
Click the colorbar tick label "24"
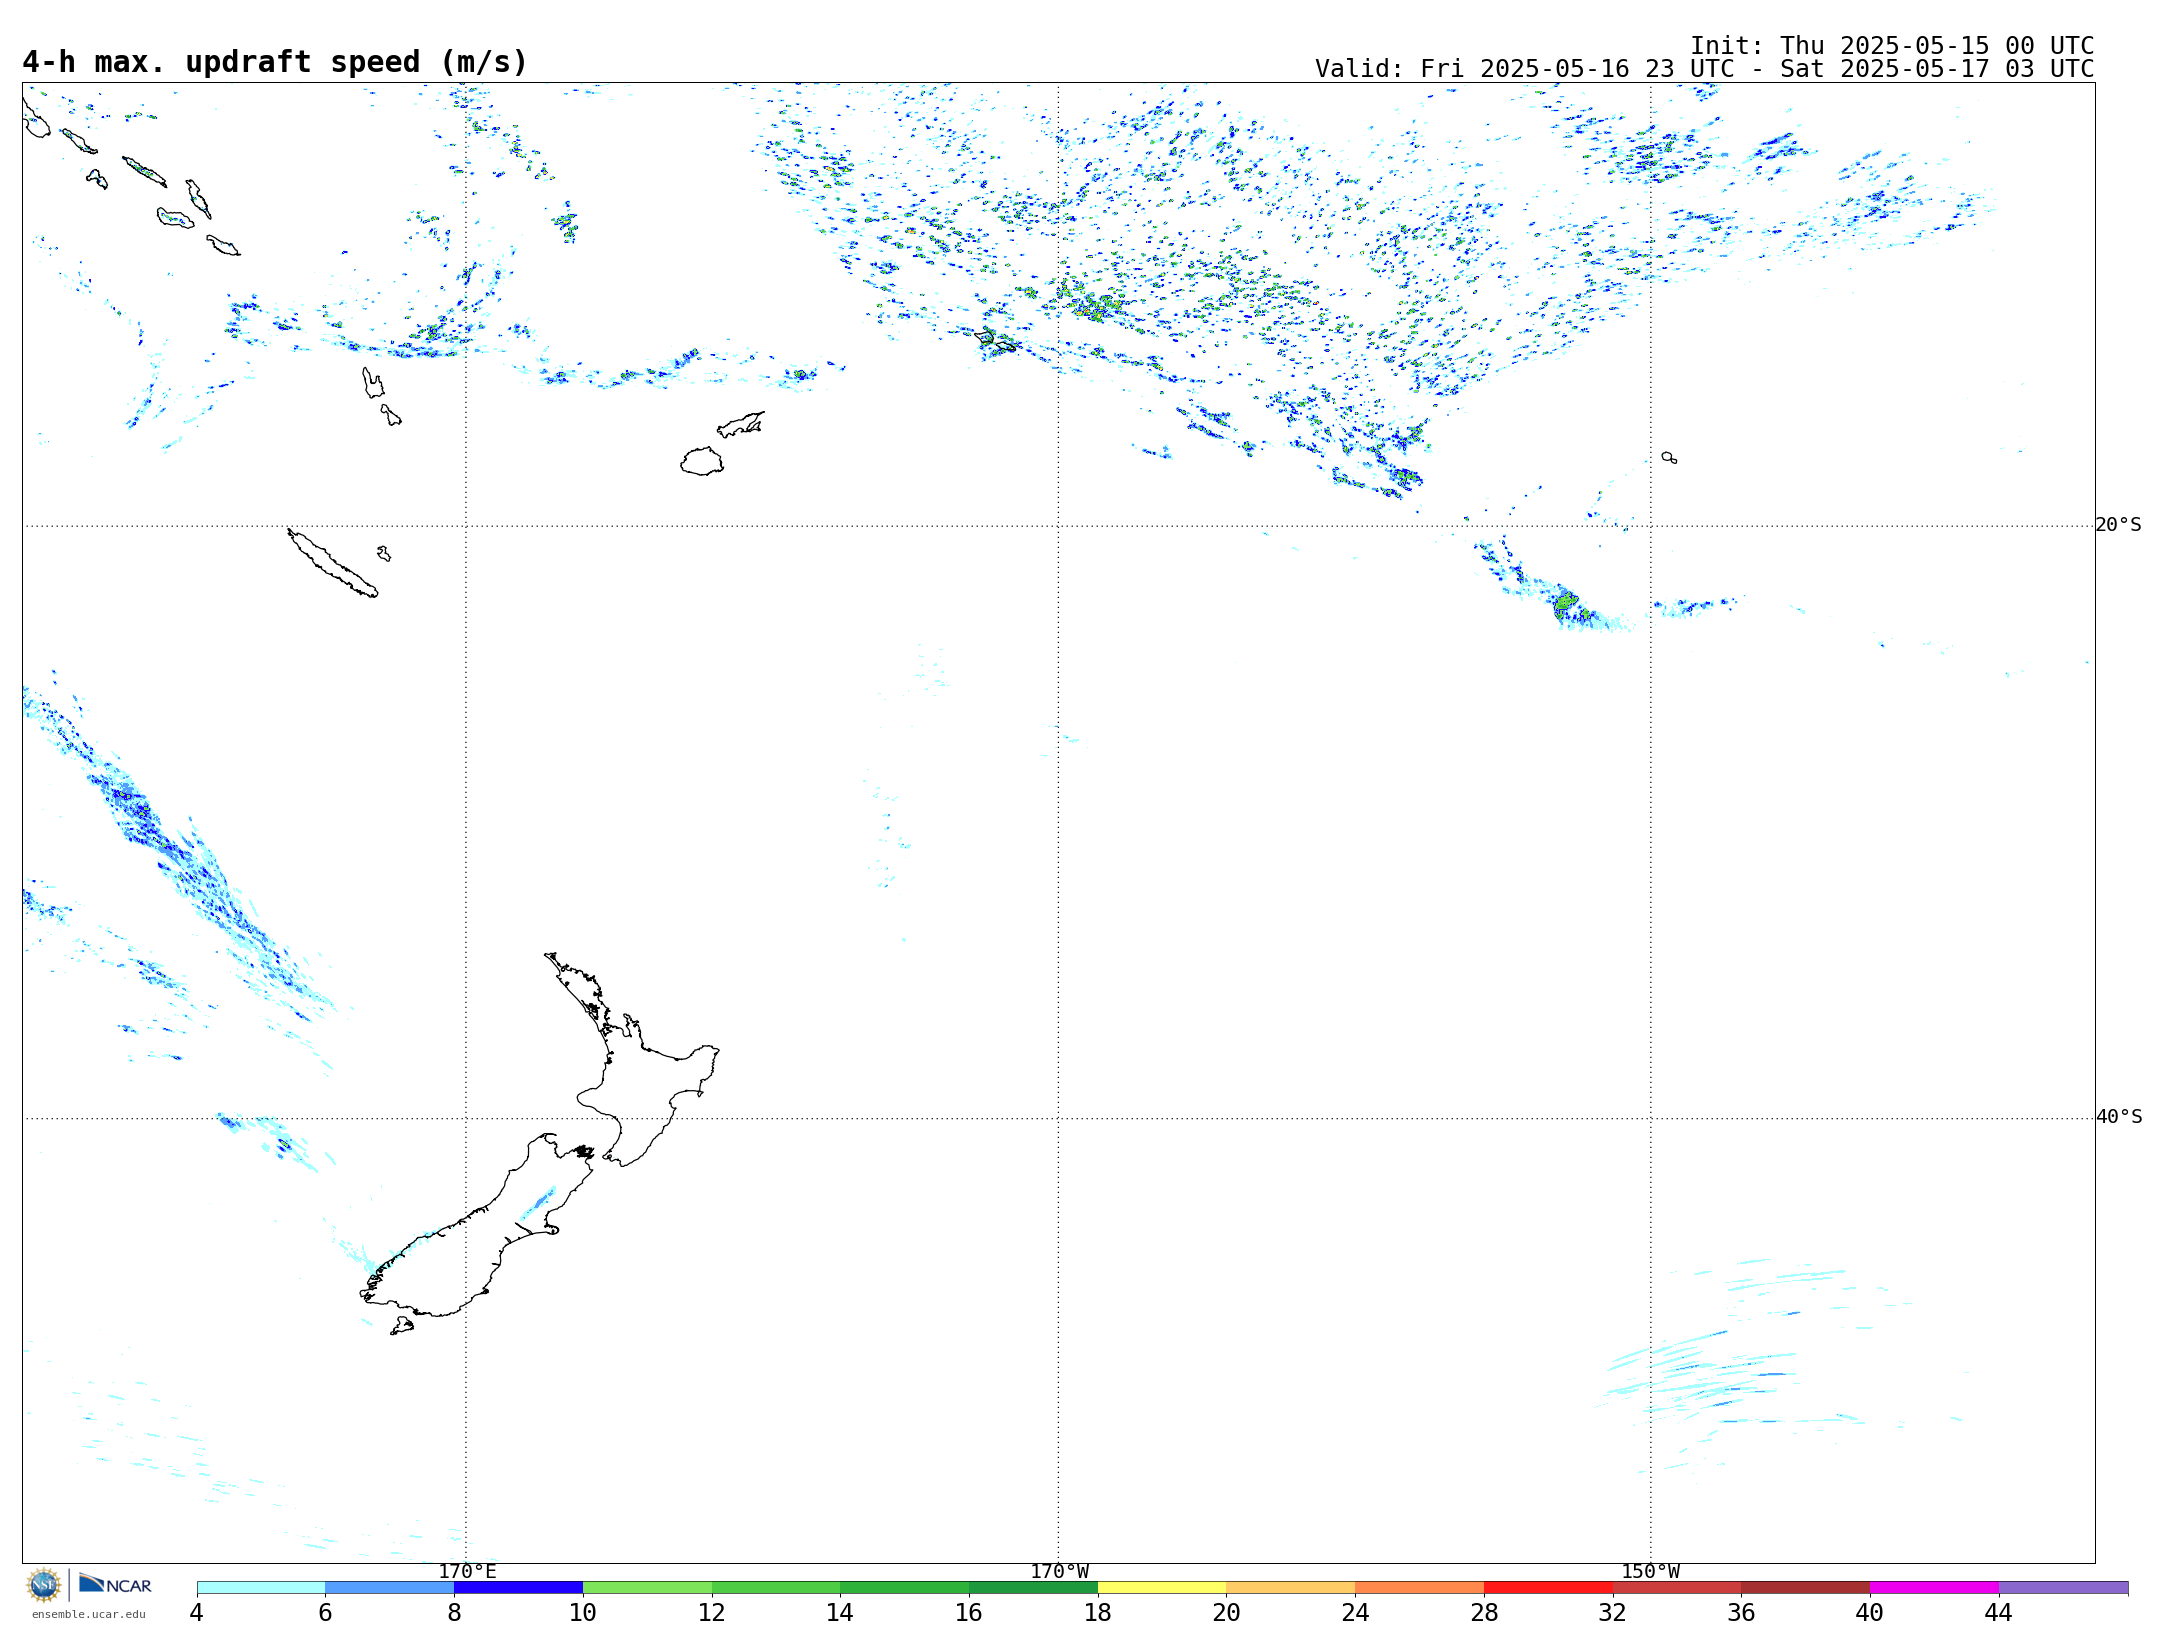[1355, 1612]
